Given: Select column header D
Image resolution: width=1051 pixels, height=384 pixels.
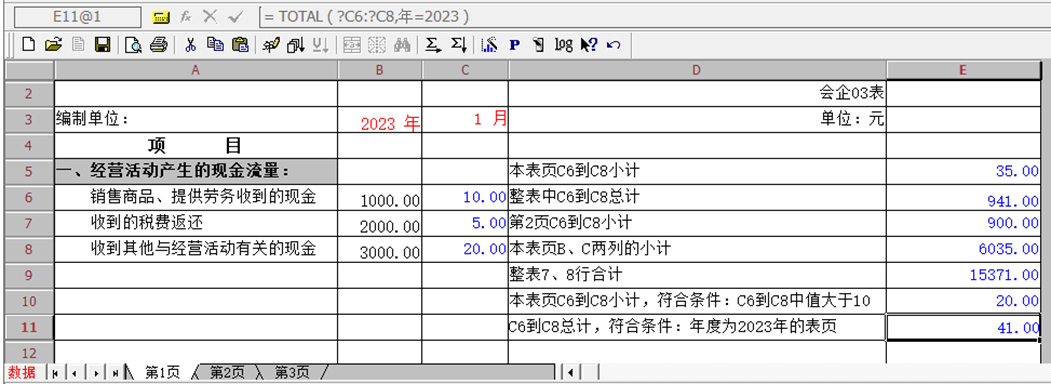Looking at the screenshot, I should click(697, 70).
